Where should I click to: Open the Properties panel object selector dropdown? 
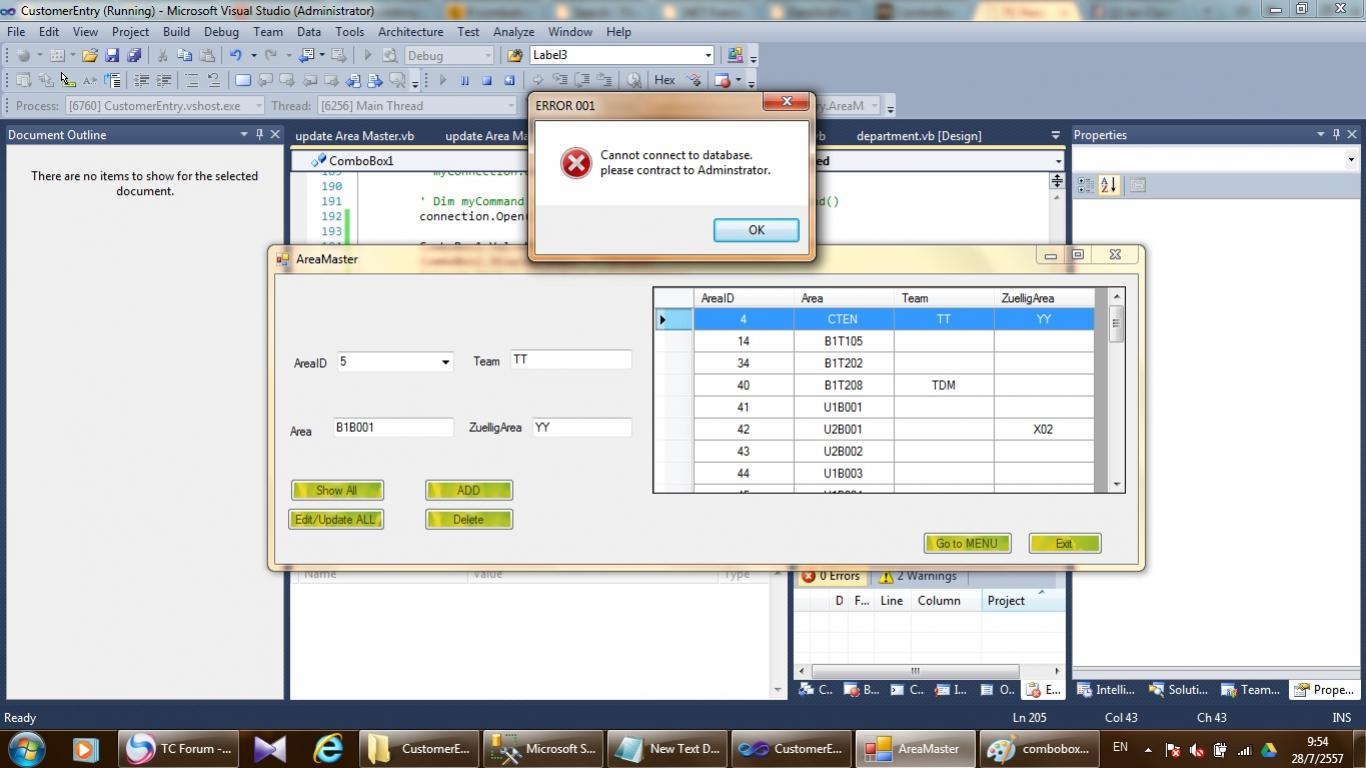point(1351,160)
